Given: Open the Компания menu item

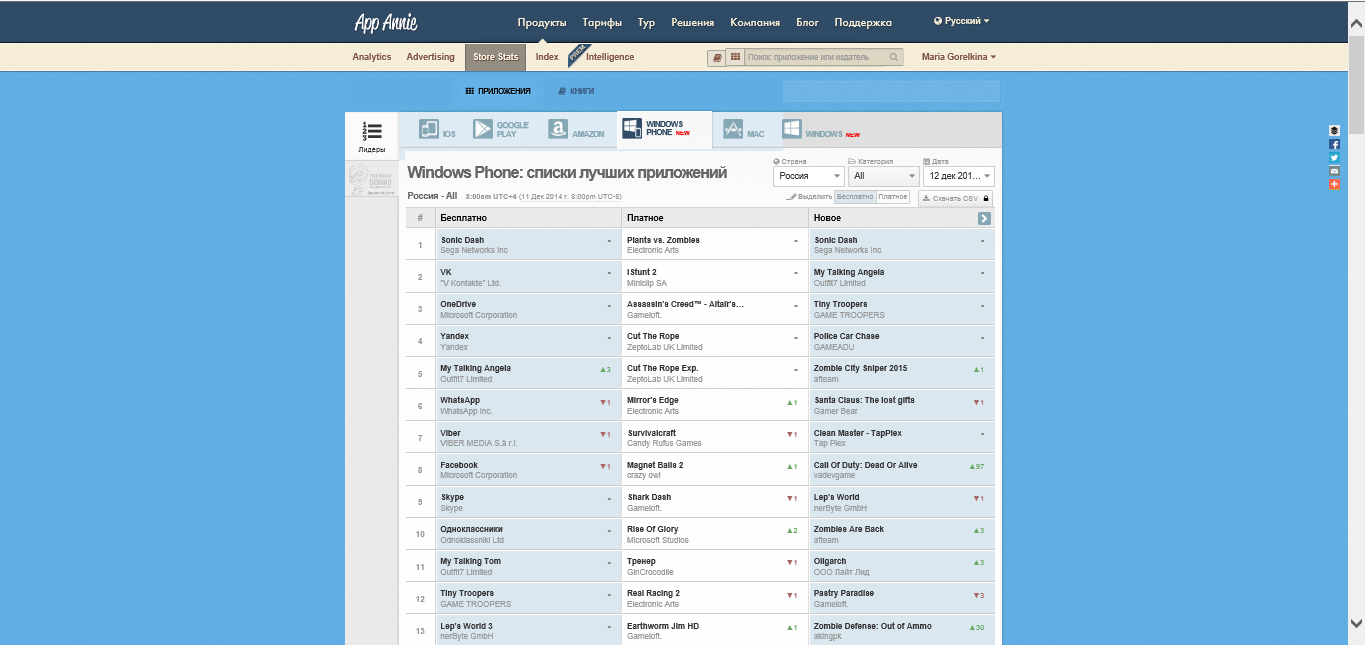Looking at the screenshot, I should [755, 22].
